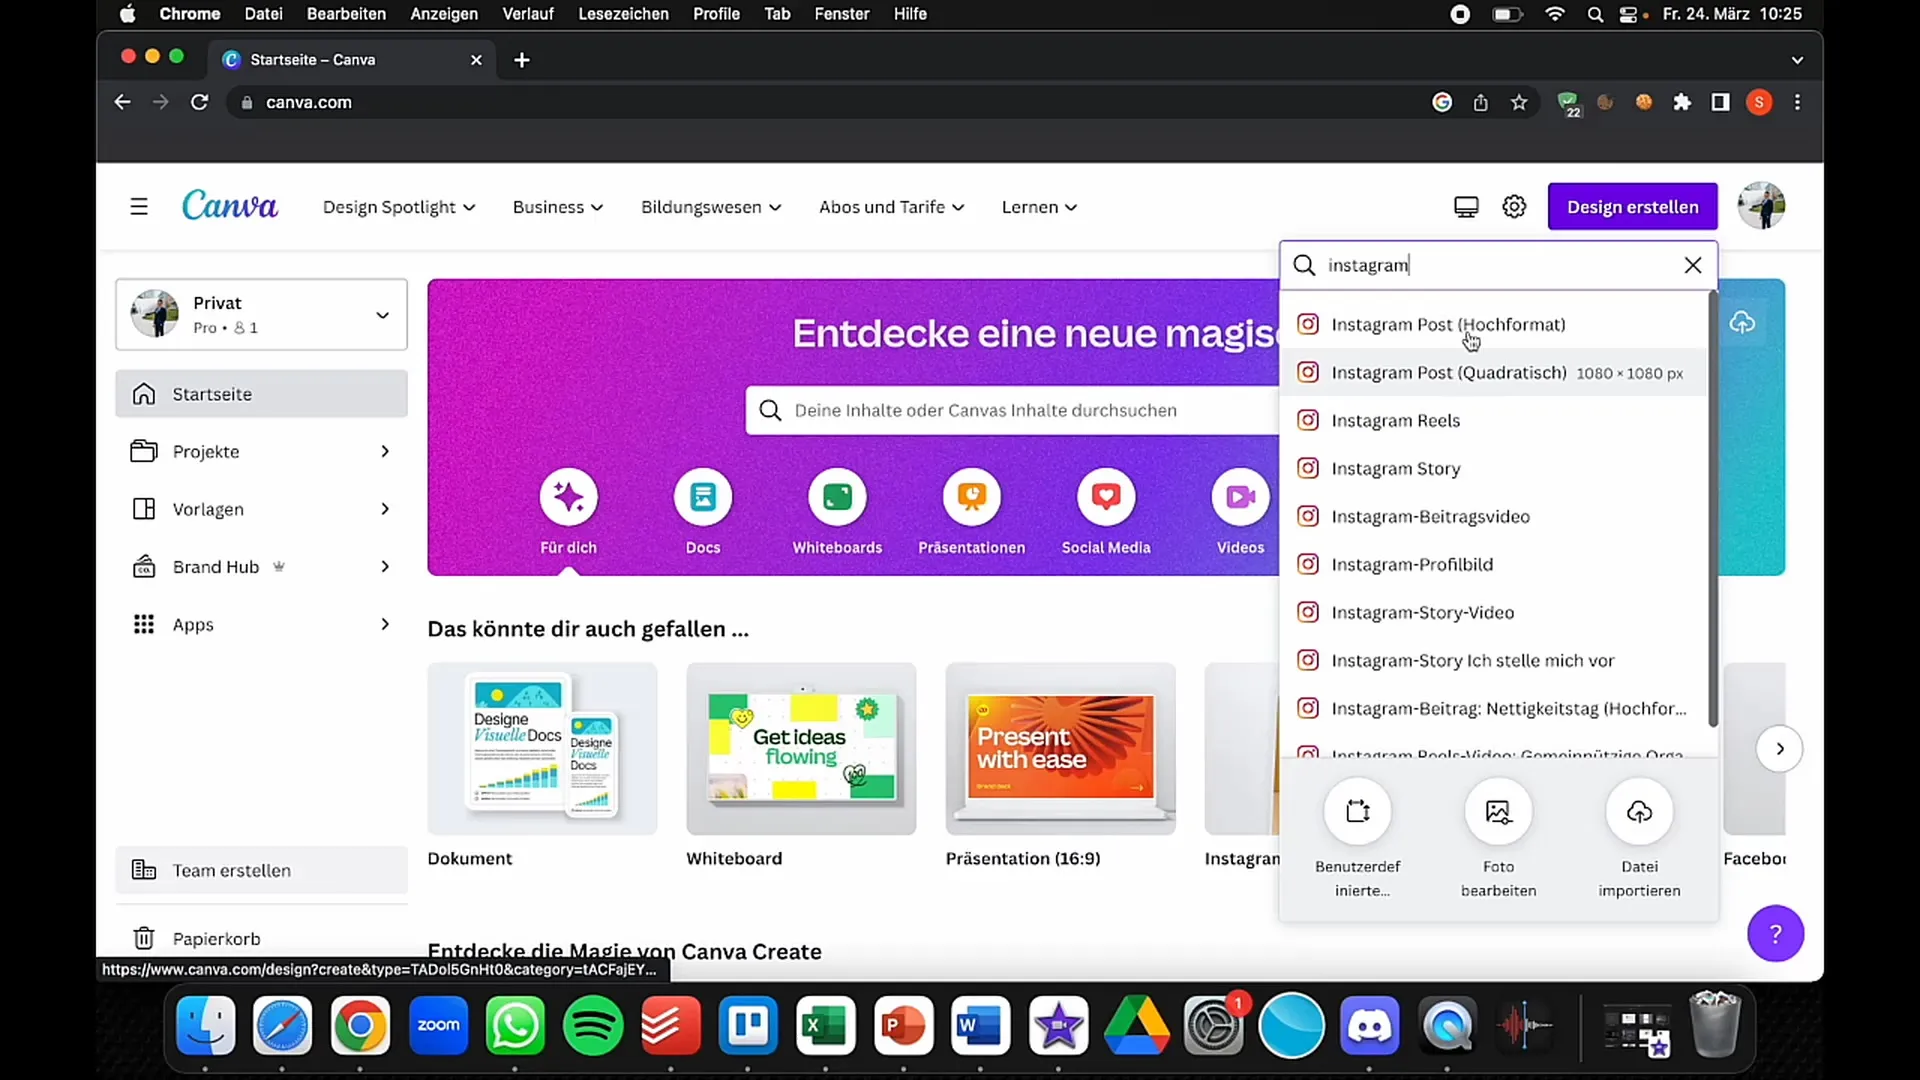Open a new Chrome tab
1920x1080 pixels.
click(x=521, y=60)
